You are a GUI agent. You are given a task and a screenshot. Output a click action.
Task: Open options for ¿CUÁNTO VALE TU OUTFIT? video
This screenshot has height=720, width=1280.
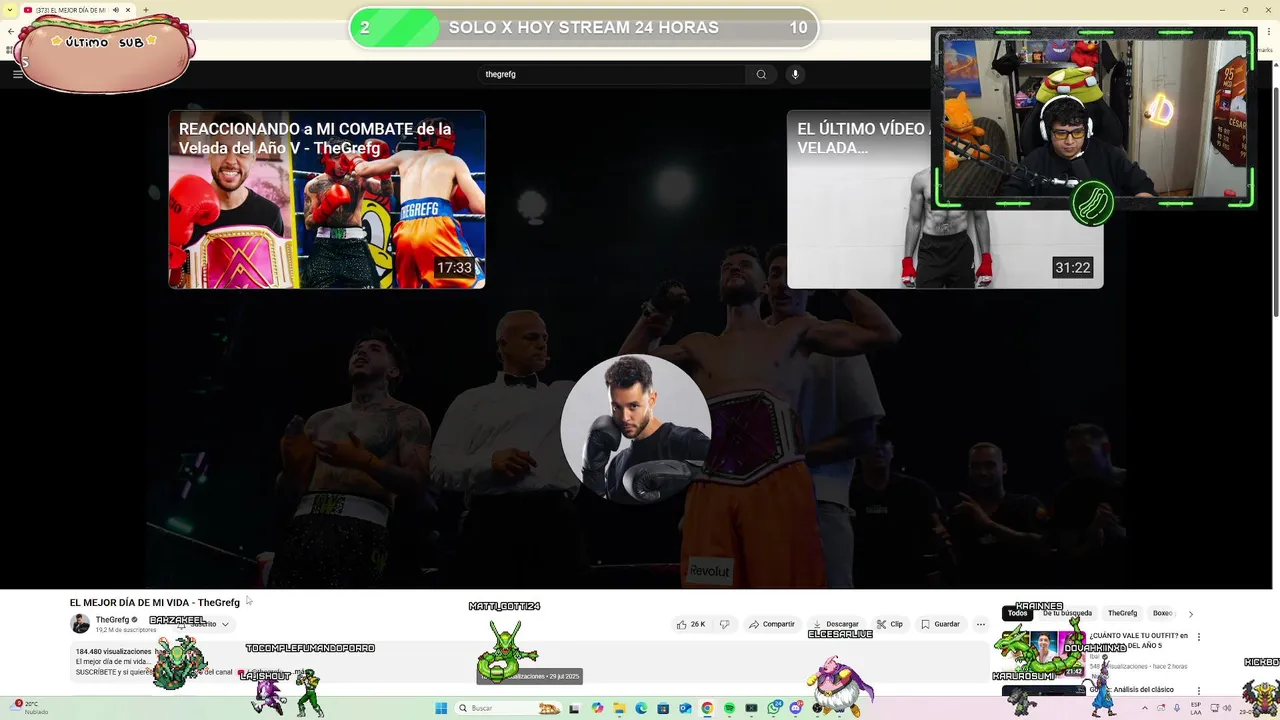pyautogui.click(x=1199, y=636)
